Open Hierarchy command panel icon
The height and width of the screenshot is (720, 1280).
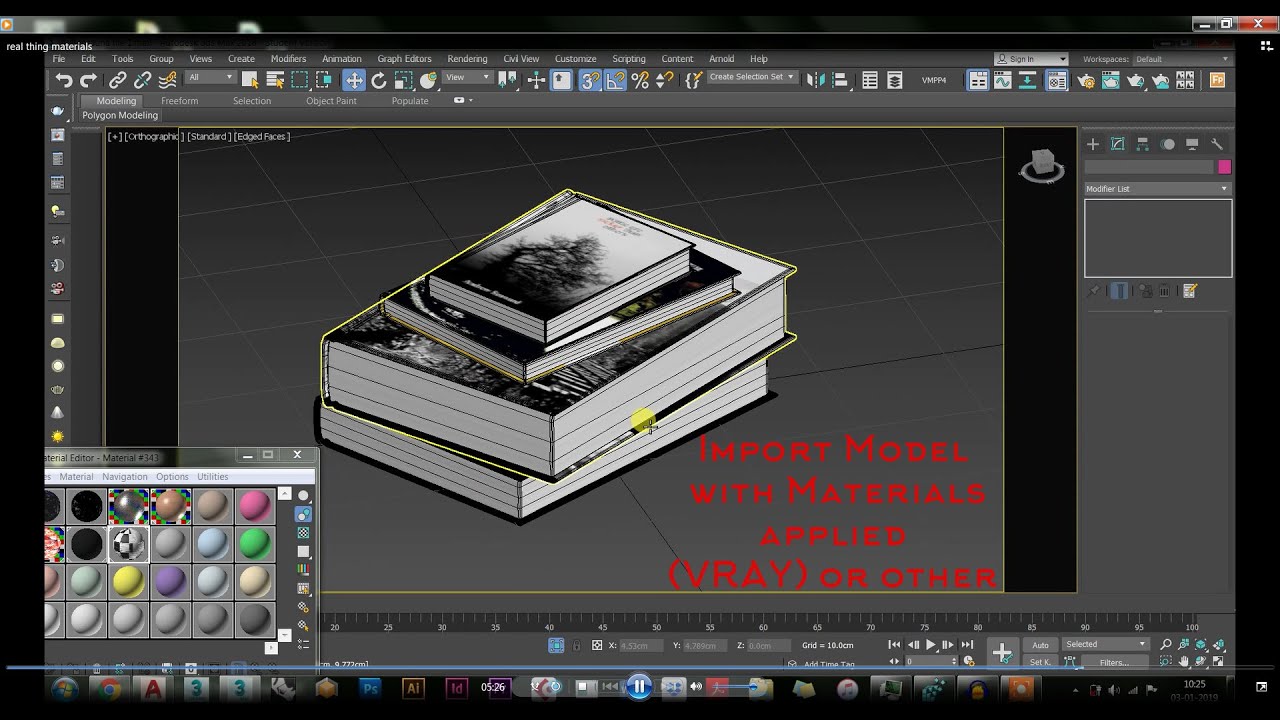click(x=1143, y=144)
